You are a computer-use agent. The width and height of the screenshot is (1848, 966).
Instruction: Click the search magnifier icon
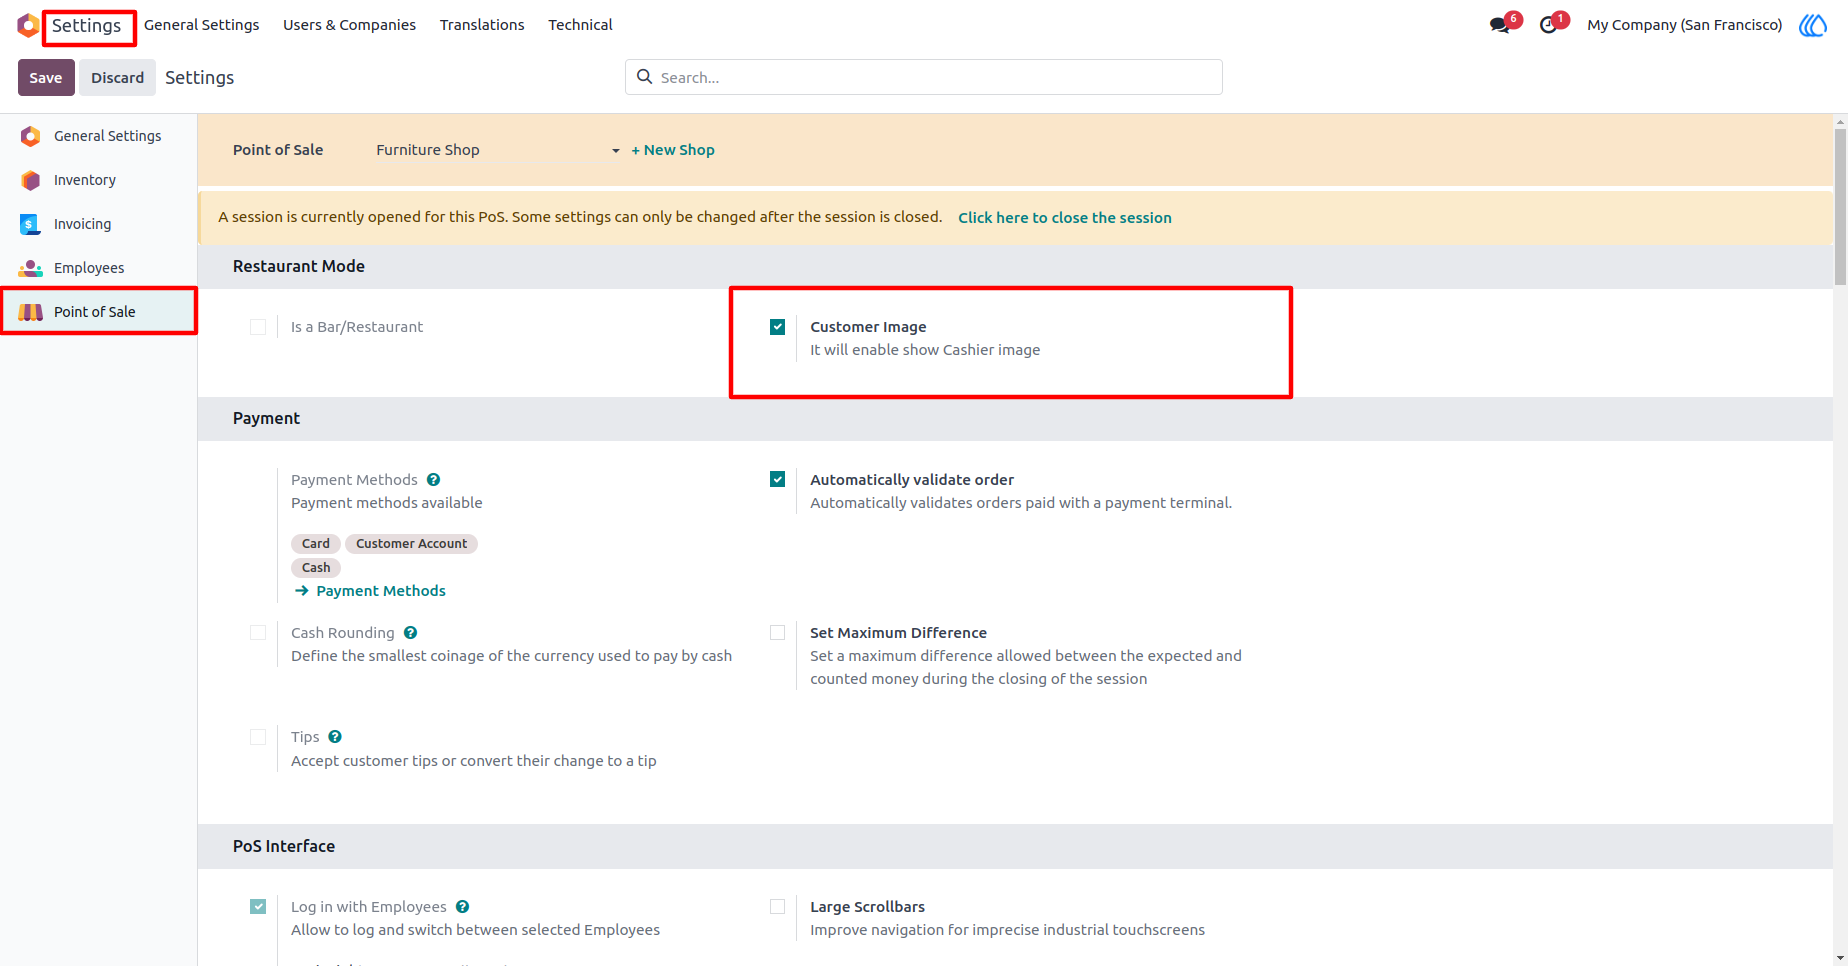645,77
